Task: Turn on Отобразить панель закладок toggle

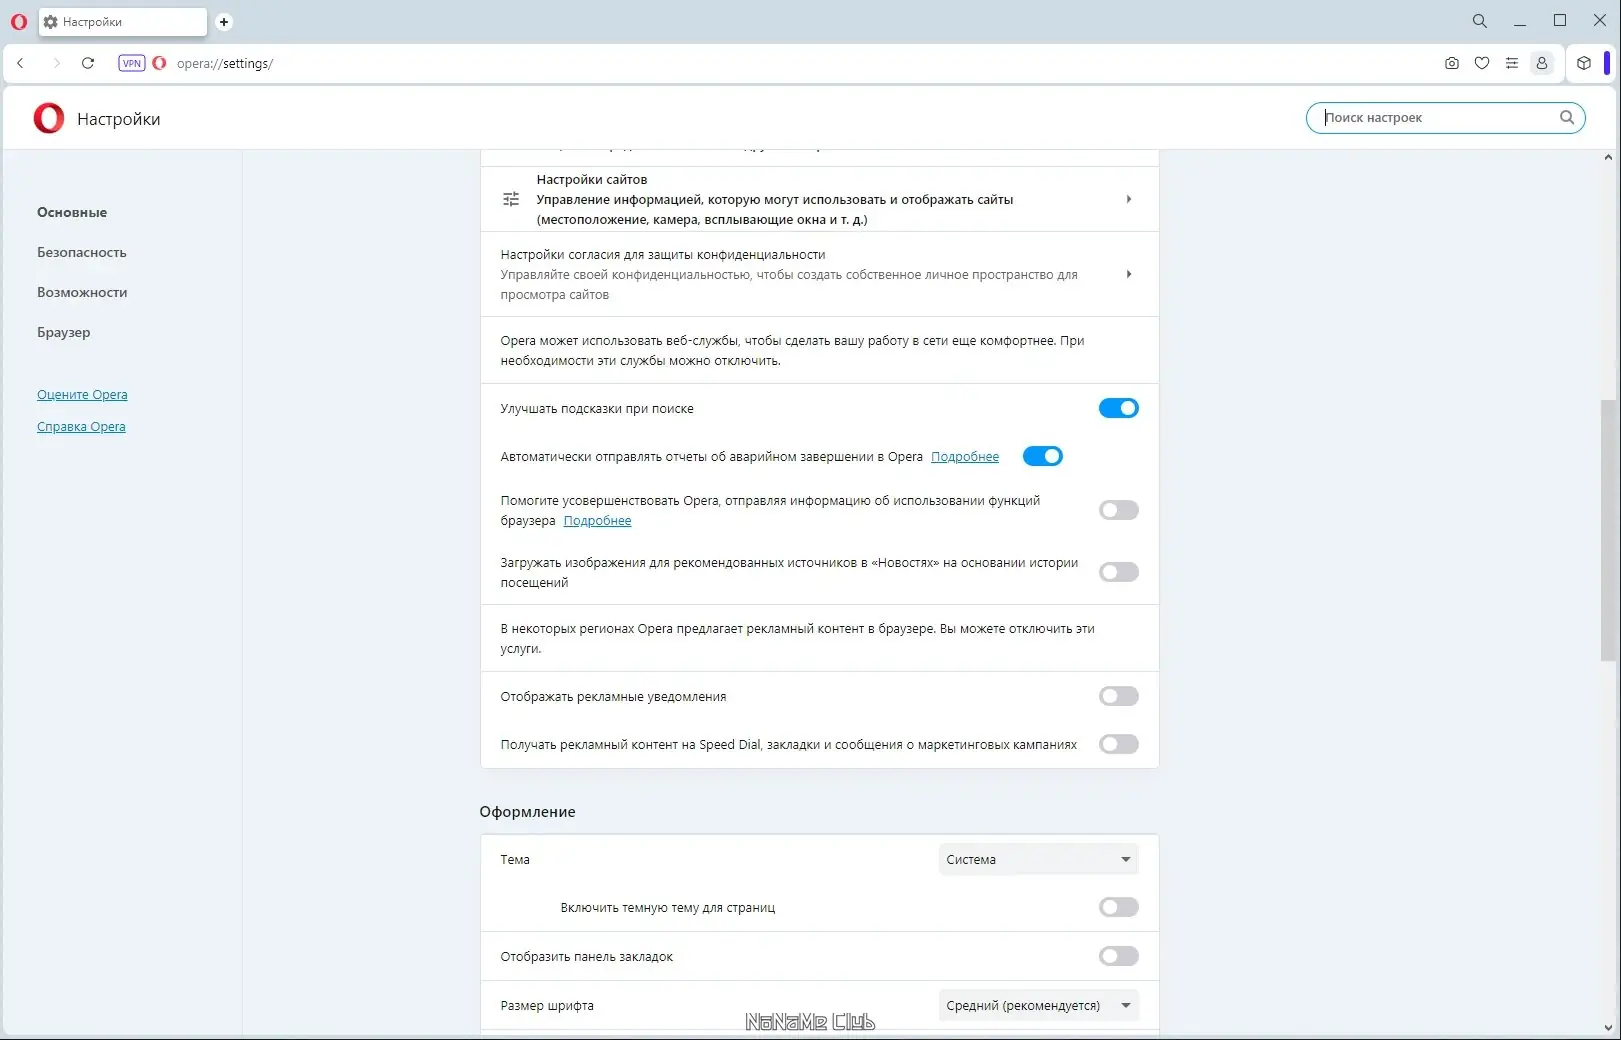Action: [1119, 956]
